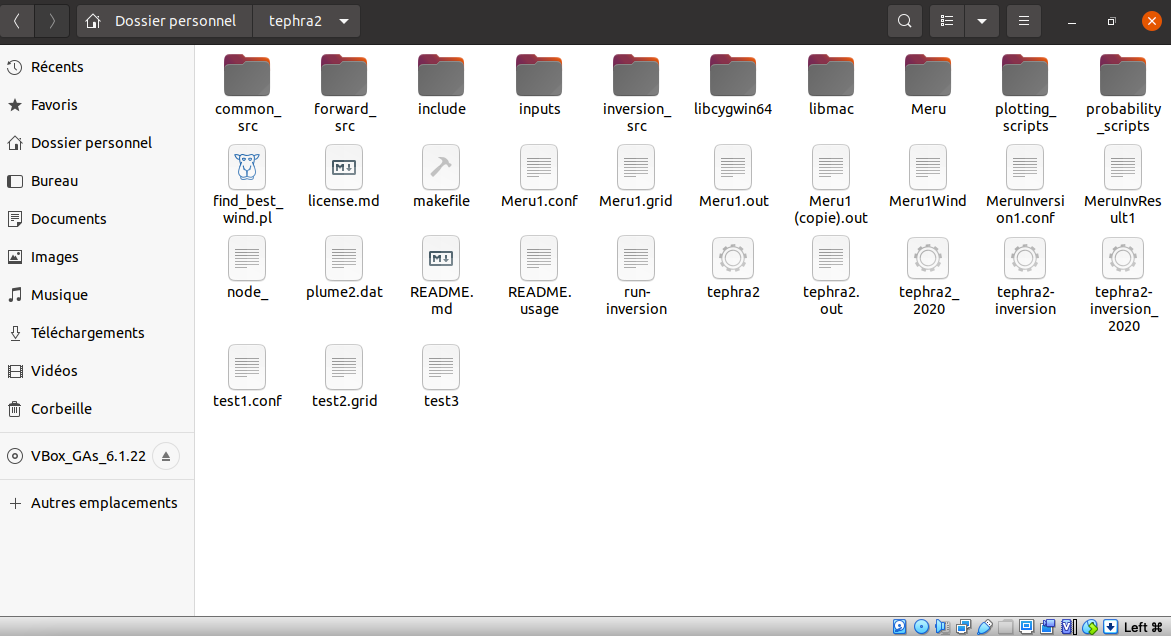Screen dimensions: 1171x636
Task: Select Téléchargements in the sidebar
Action: point(87,333)
